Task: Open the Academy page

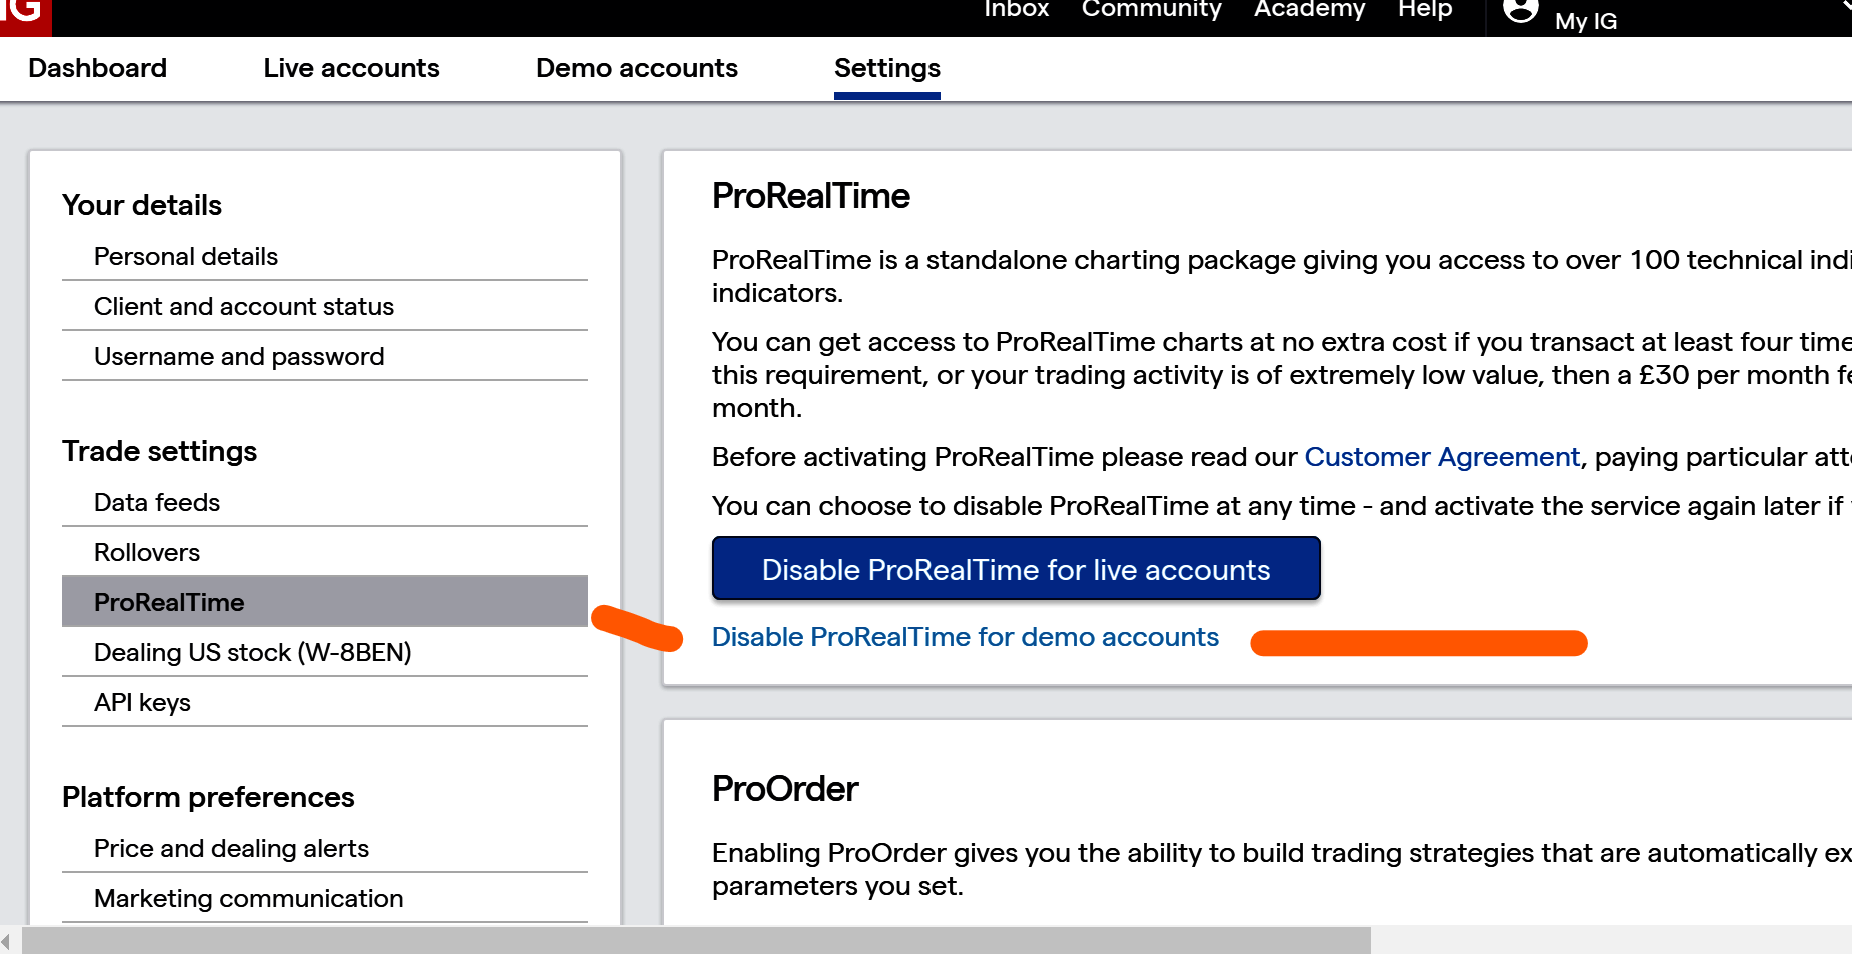Action: [x=1309, y=10]
